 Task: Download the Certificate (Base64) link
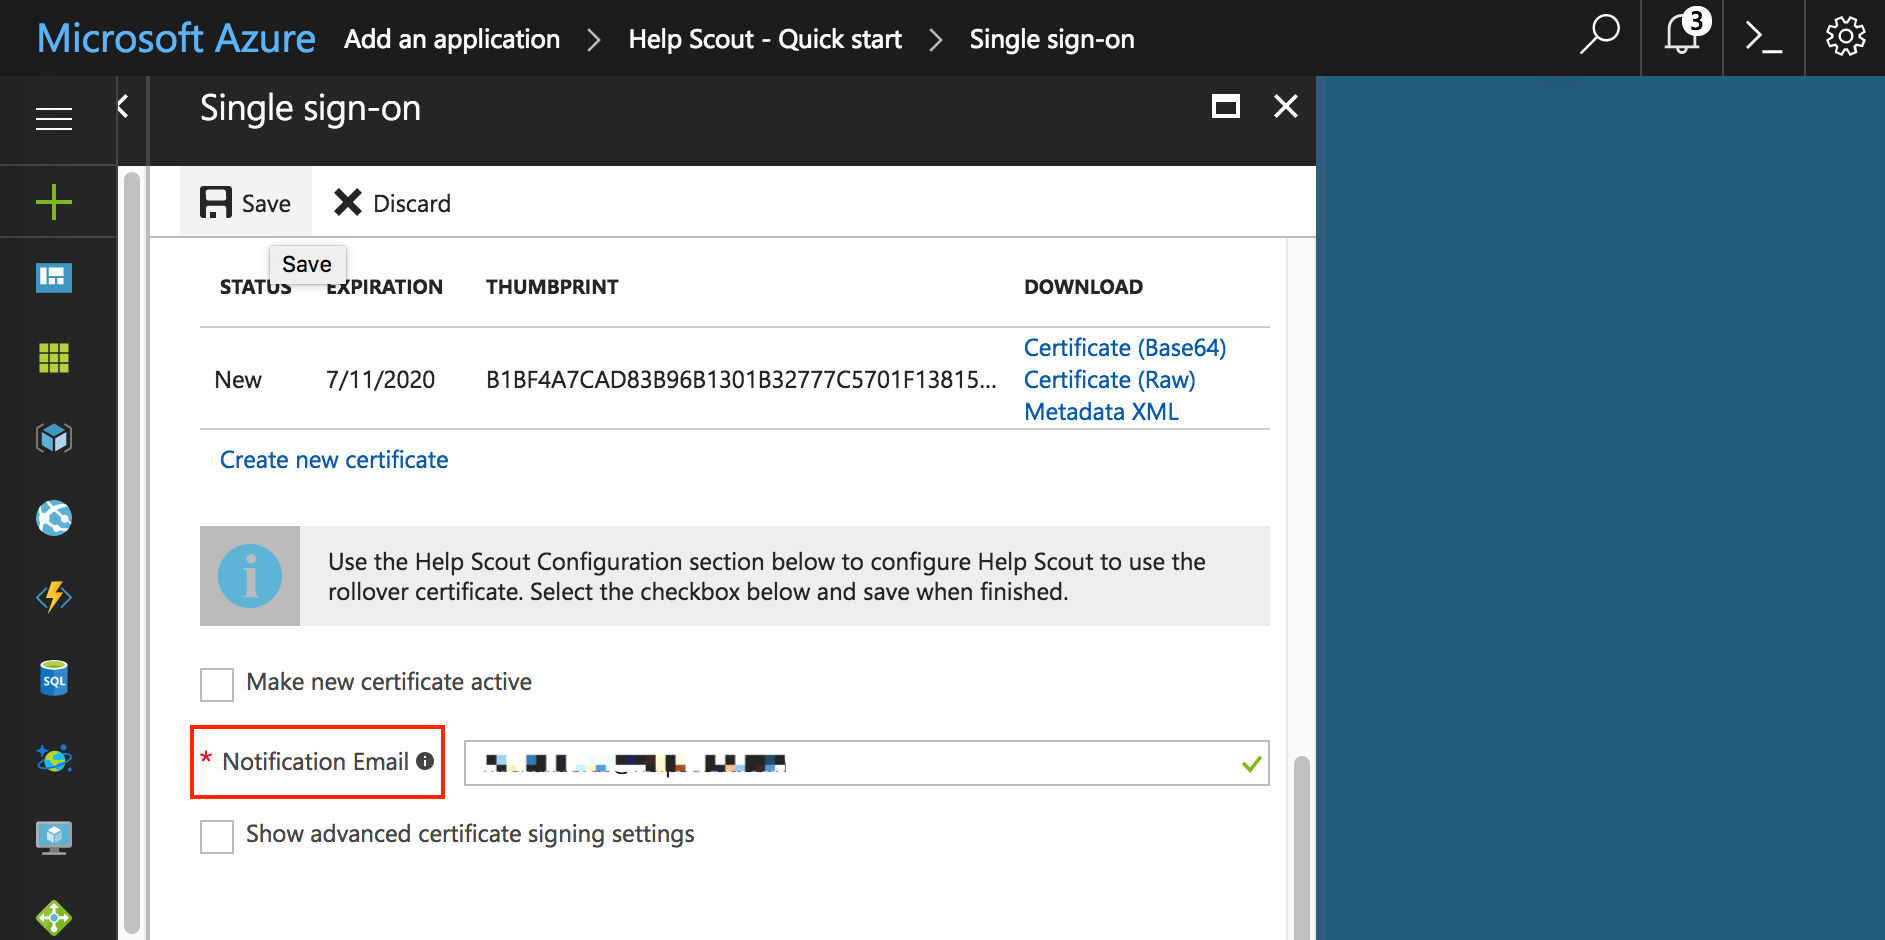1125,348
